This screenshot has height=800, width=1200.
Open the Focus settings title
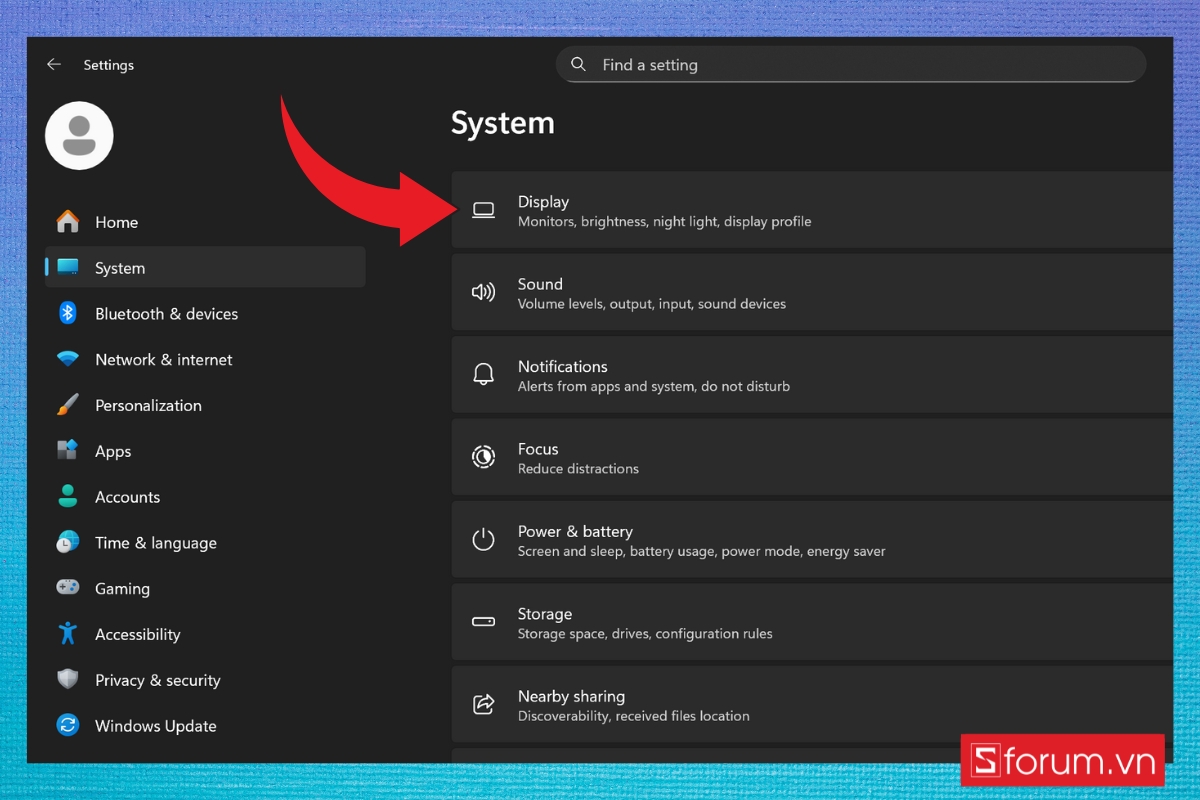click(x=538, y=449)
